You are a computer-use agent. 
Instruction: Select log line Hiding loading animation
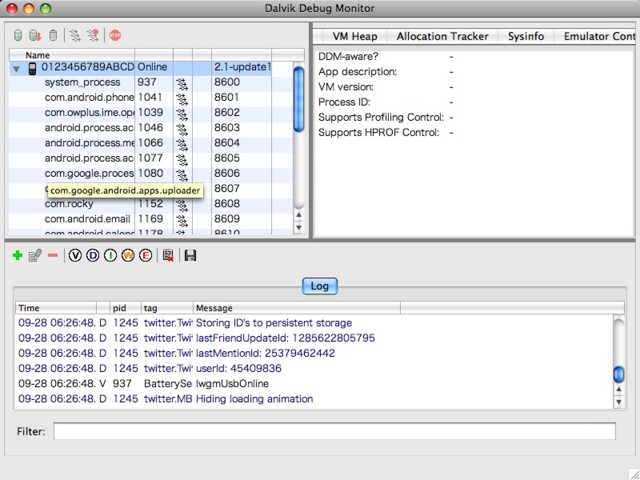[x=313, y=399]
